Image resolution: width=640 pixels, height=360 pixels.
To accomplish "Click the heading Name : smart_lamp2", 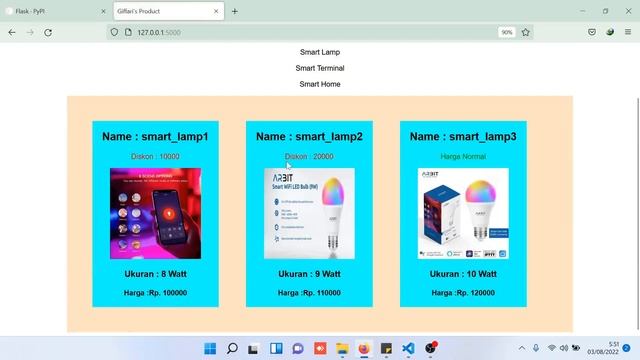I will [309, 137].
